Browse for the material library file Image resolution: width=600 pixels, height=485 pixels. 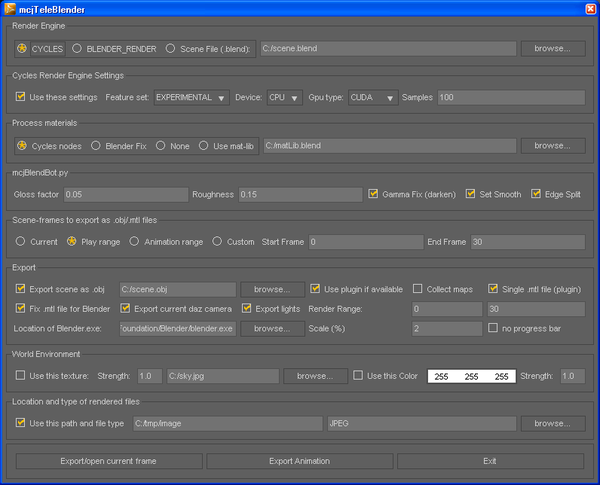pyautogui.click(x=553, y=146)
